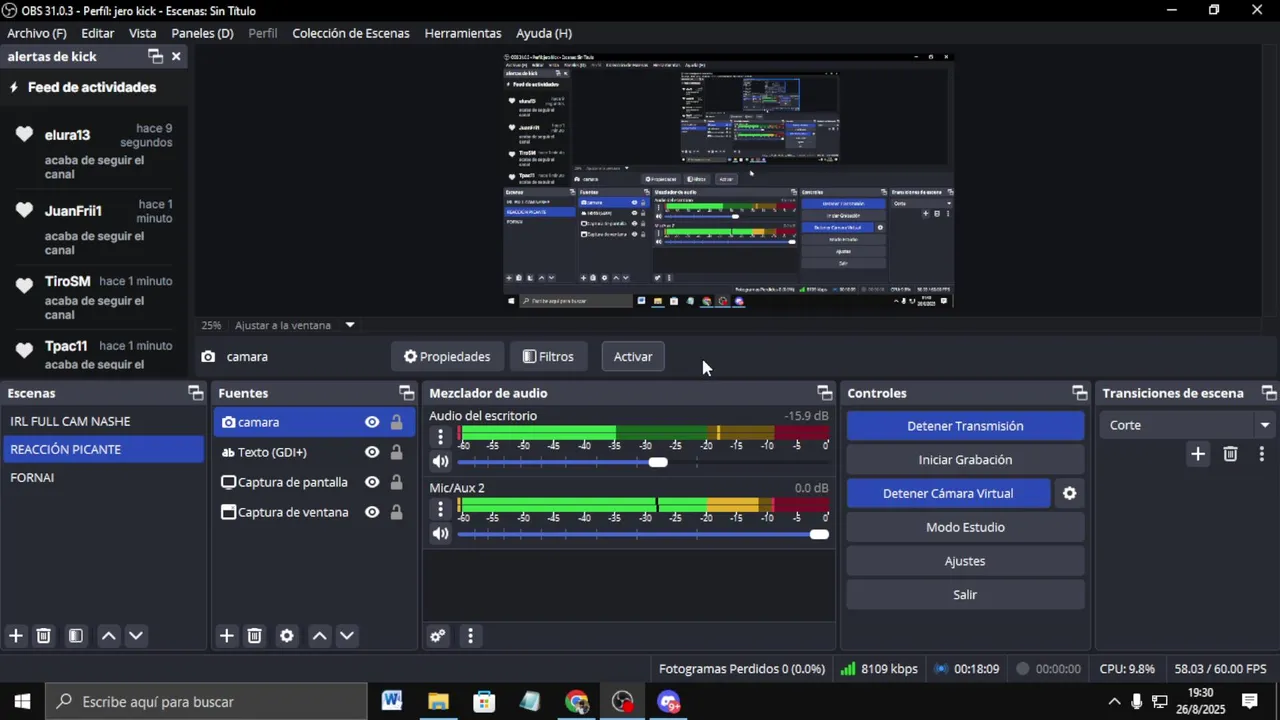
Task: Click the Windows taskbar search box
Action: point(207,702)
